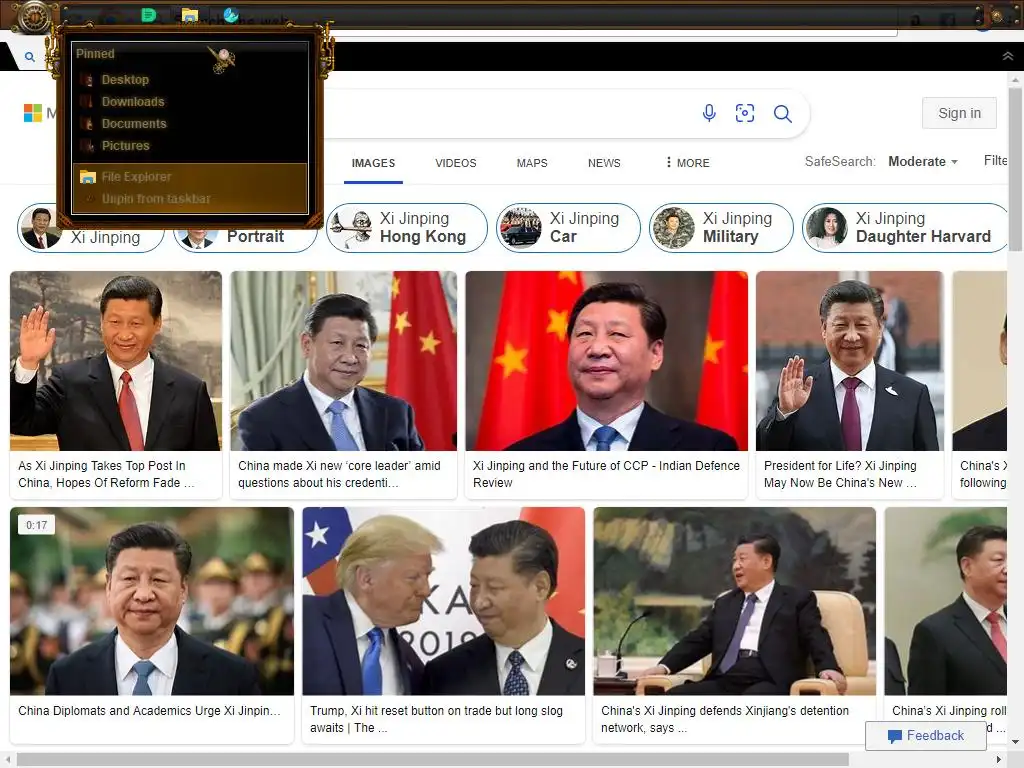
Task: Click the scroll up arrow at top right
Action: pos(1015,79)
